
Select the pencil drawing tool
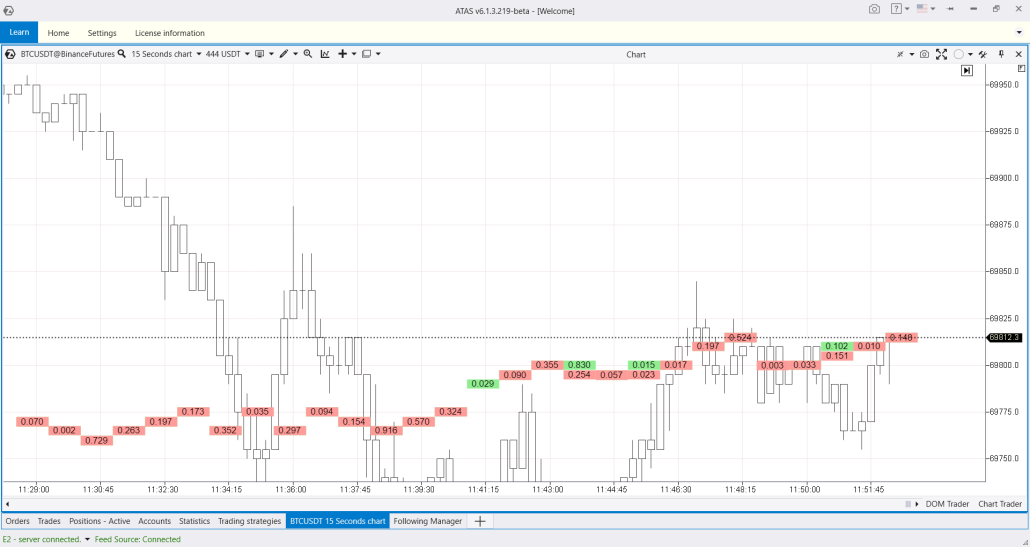(284, 54)
